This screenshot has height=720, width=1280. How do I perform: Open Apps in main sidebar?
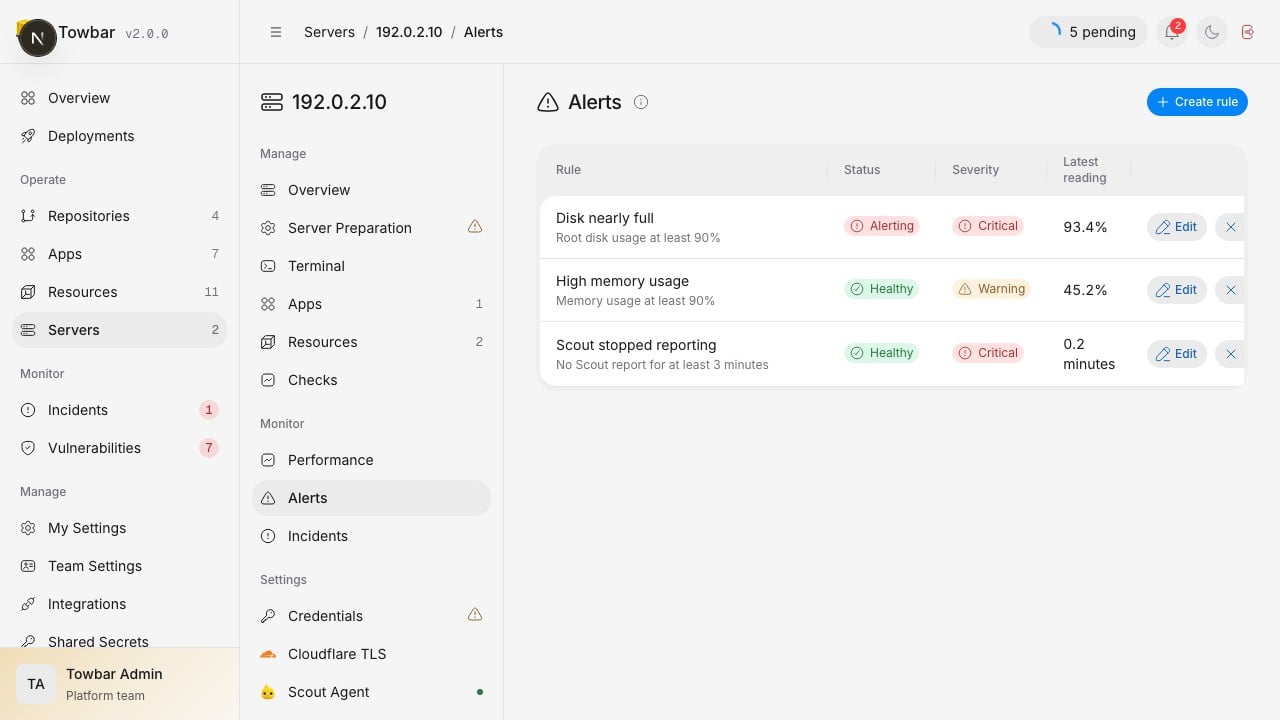119,254
